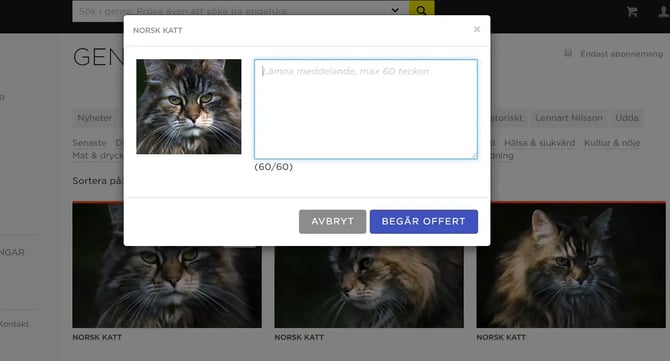Open the Hälsa & sjukvård link

coord(539,143)
